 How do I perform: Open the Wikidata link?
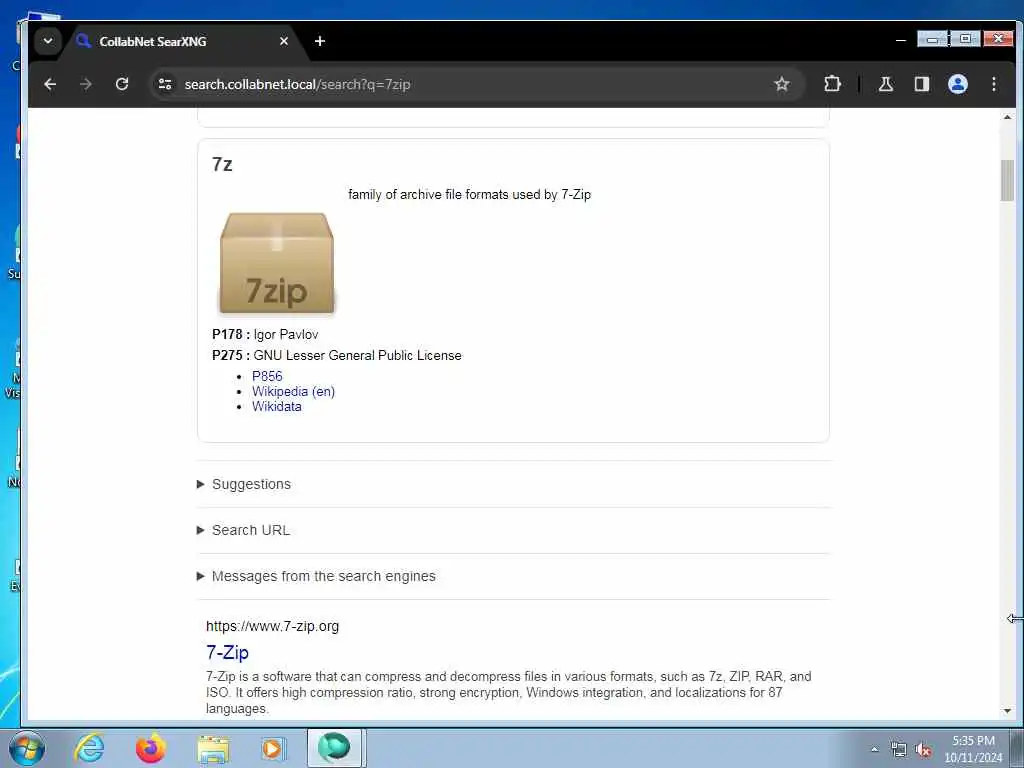[277, 406]
